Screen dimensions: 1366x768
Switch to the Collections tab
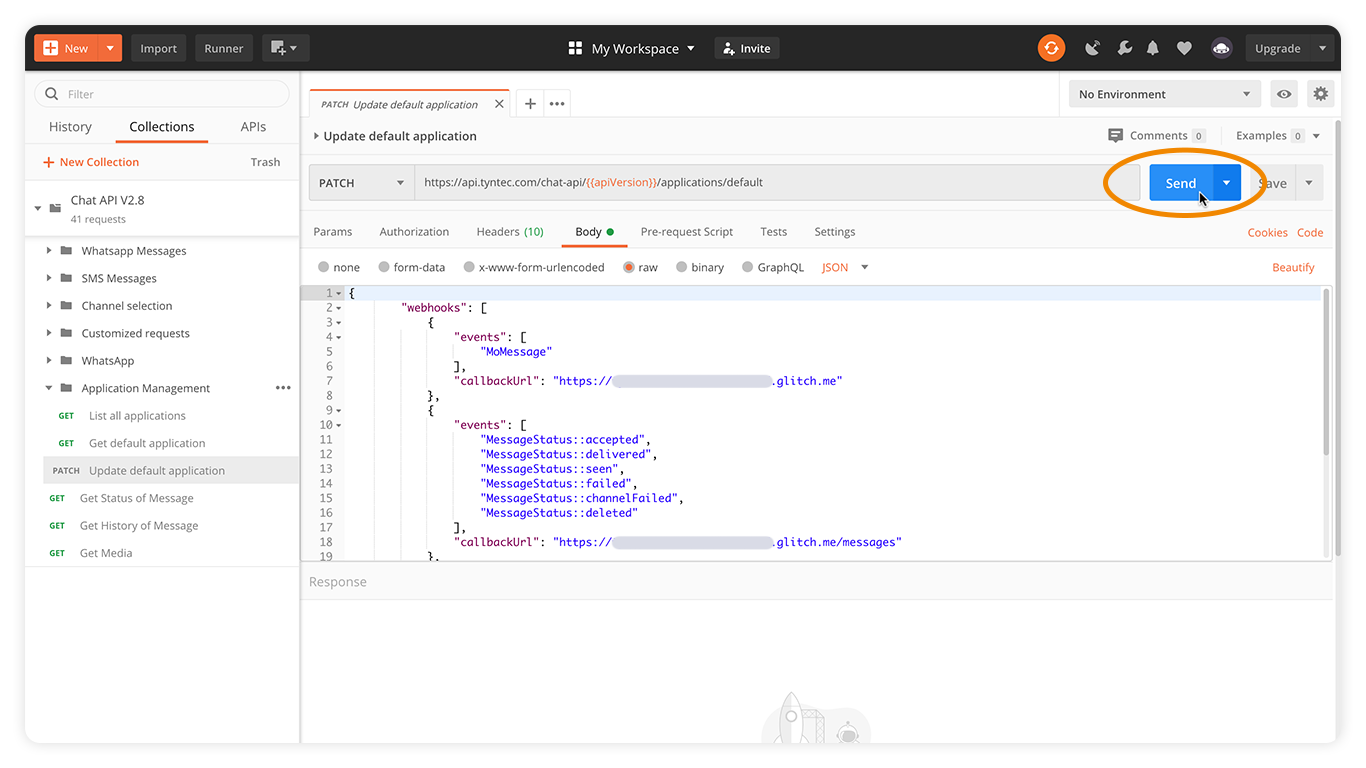(x=162, y=127)
